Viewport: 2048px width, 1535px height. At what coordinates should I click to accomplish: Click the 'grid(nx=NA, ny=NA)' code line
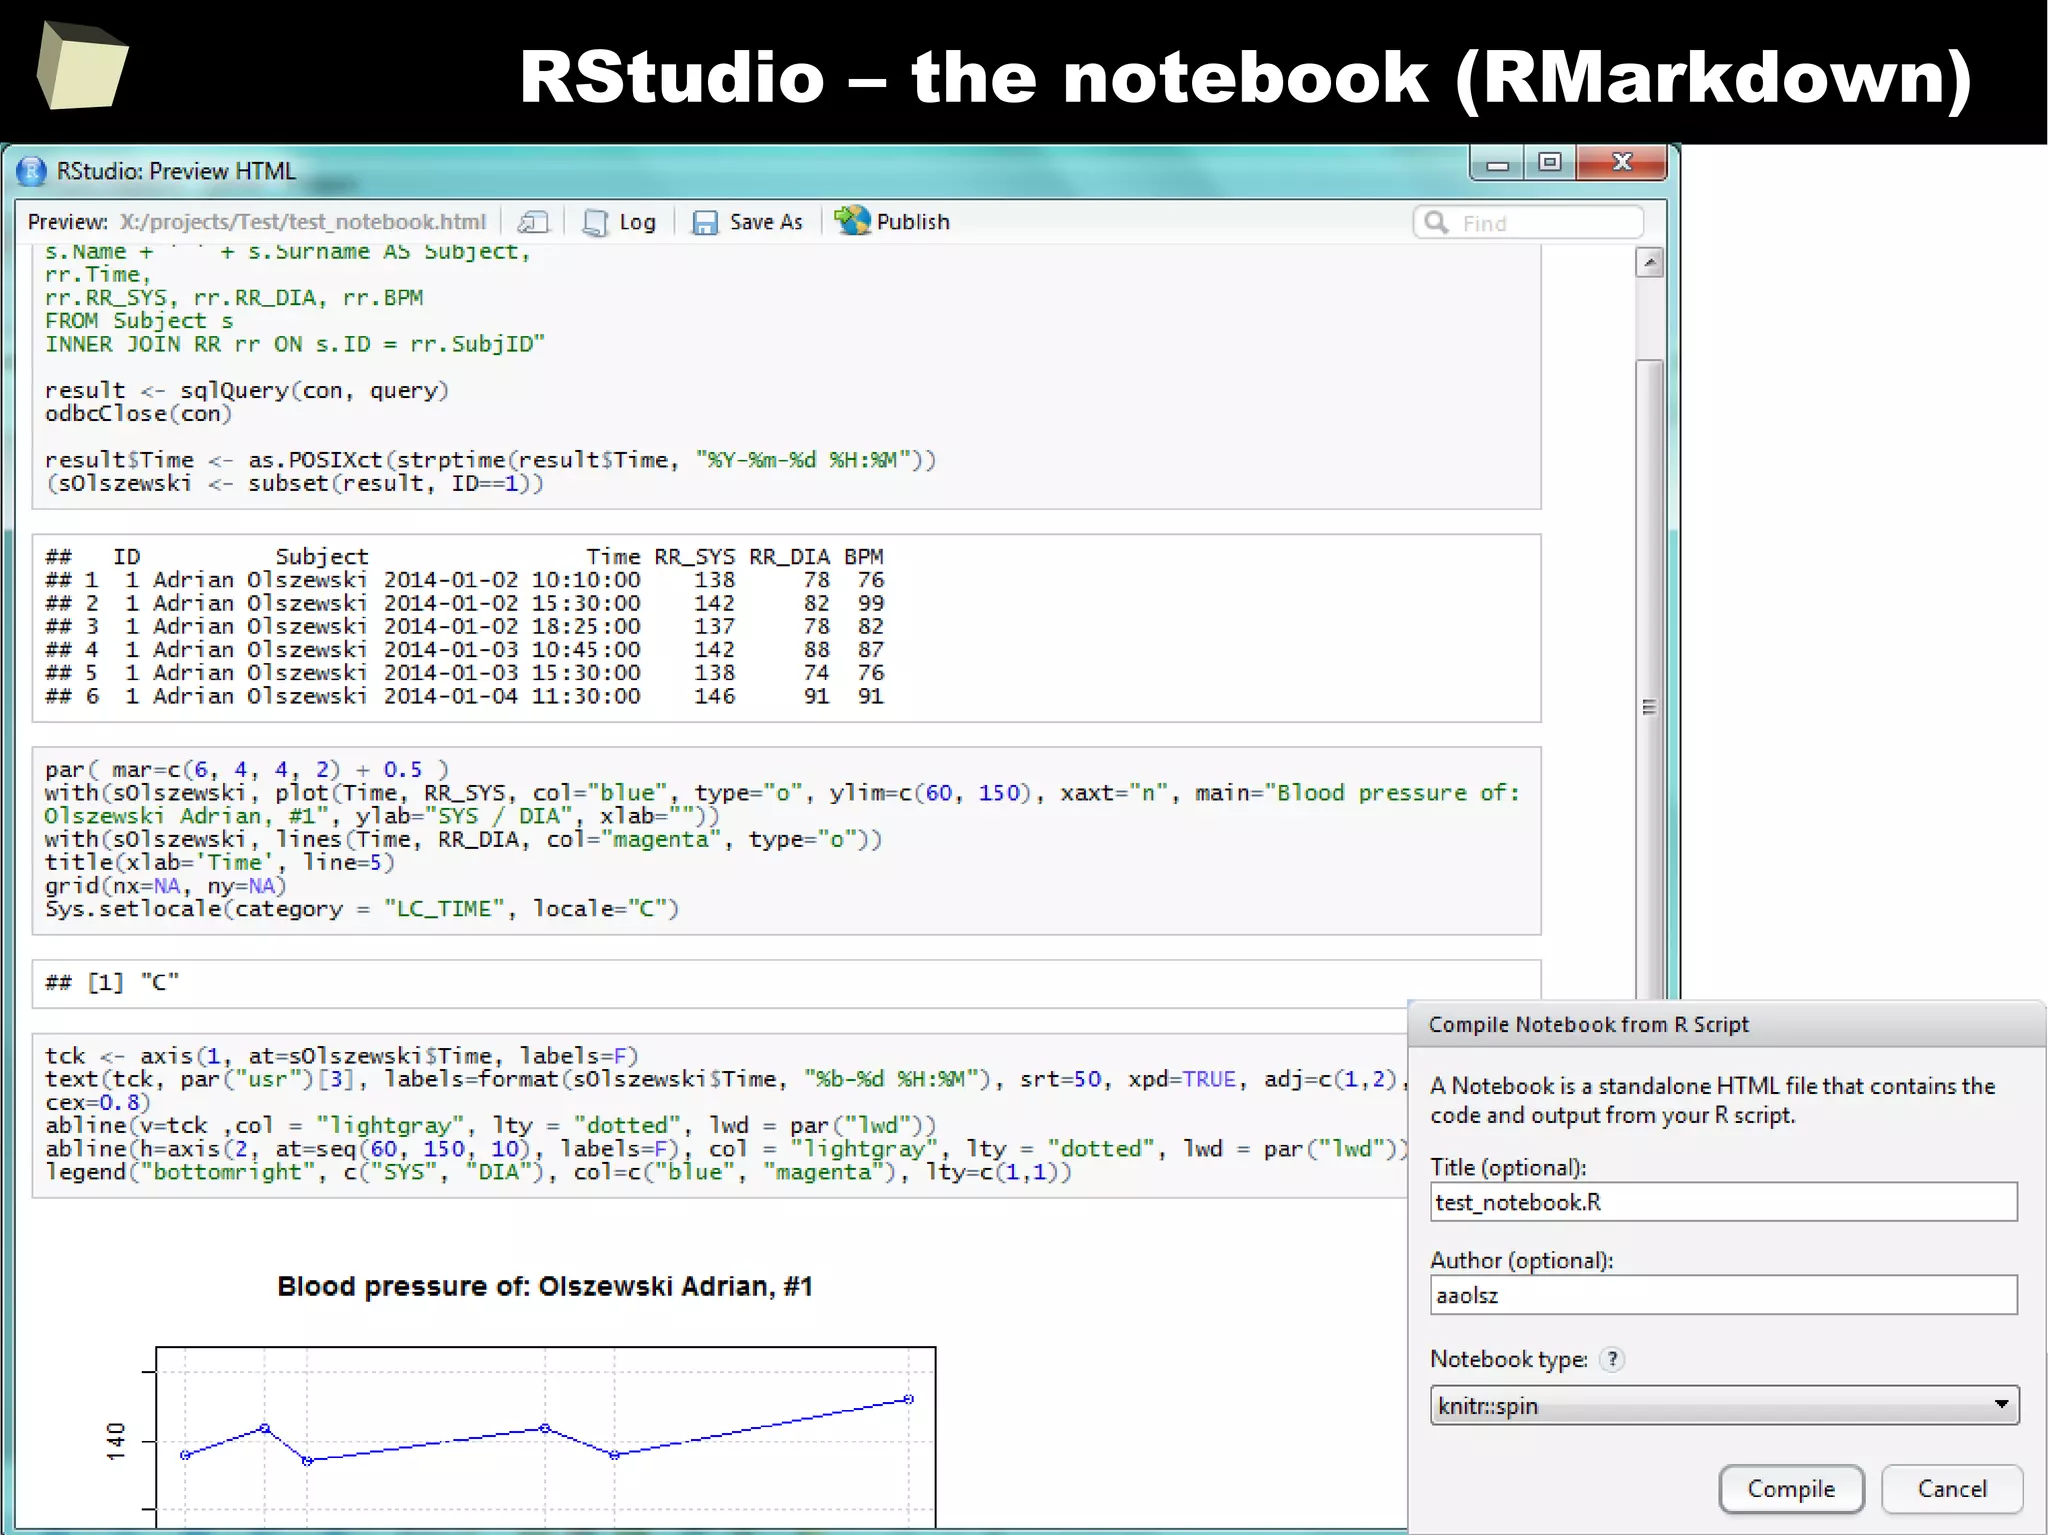[x=165, y=885]
